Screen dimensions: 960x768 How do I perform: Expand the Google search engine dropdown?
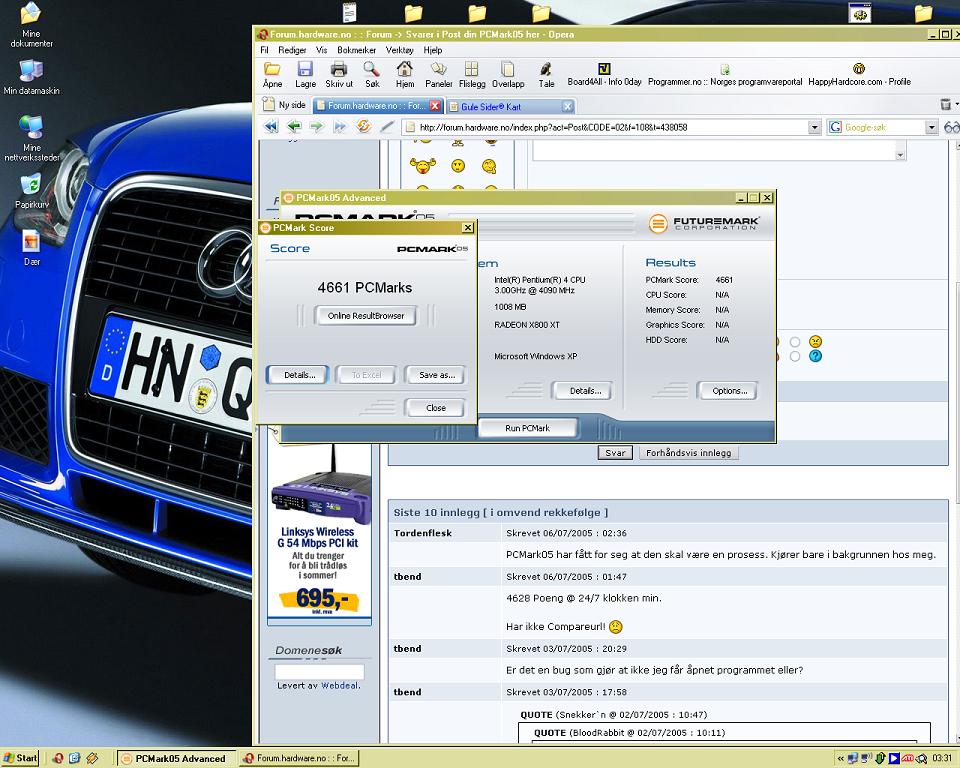coord(931,127)
